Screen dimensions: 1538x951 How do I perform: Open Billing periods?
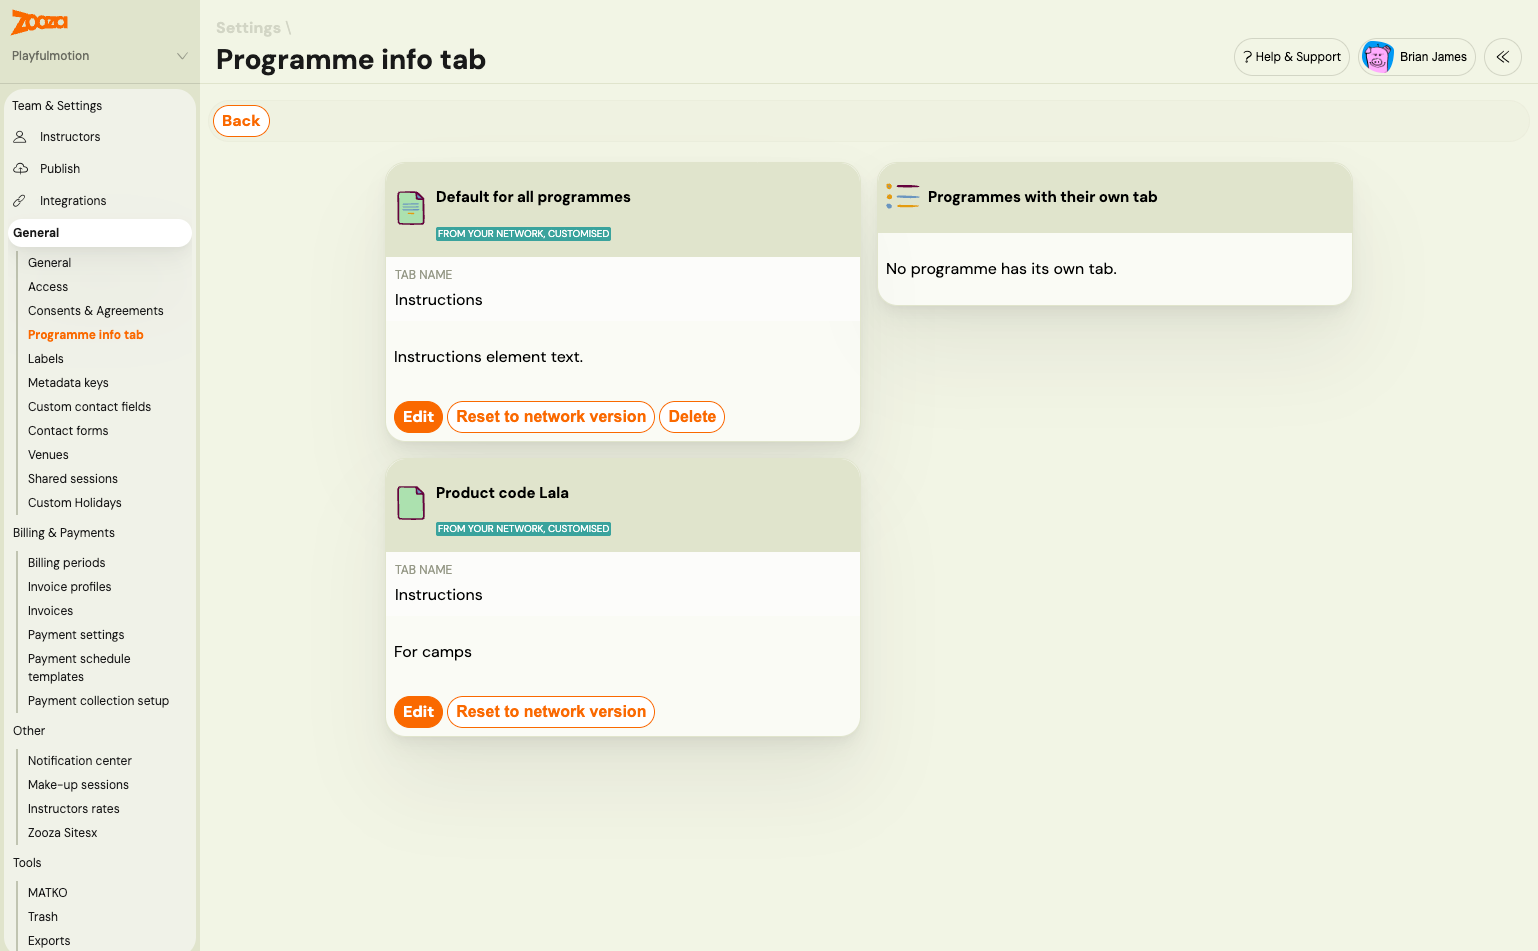pos(67,563)
